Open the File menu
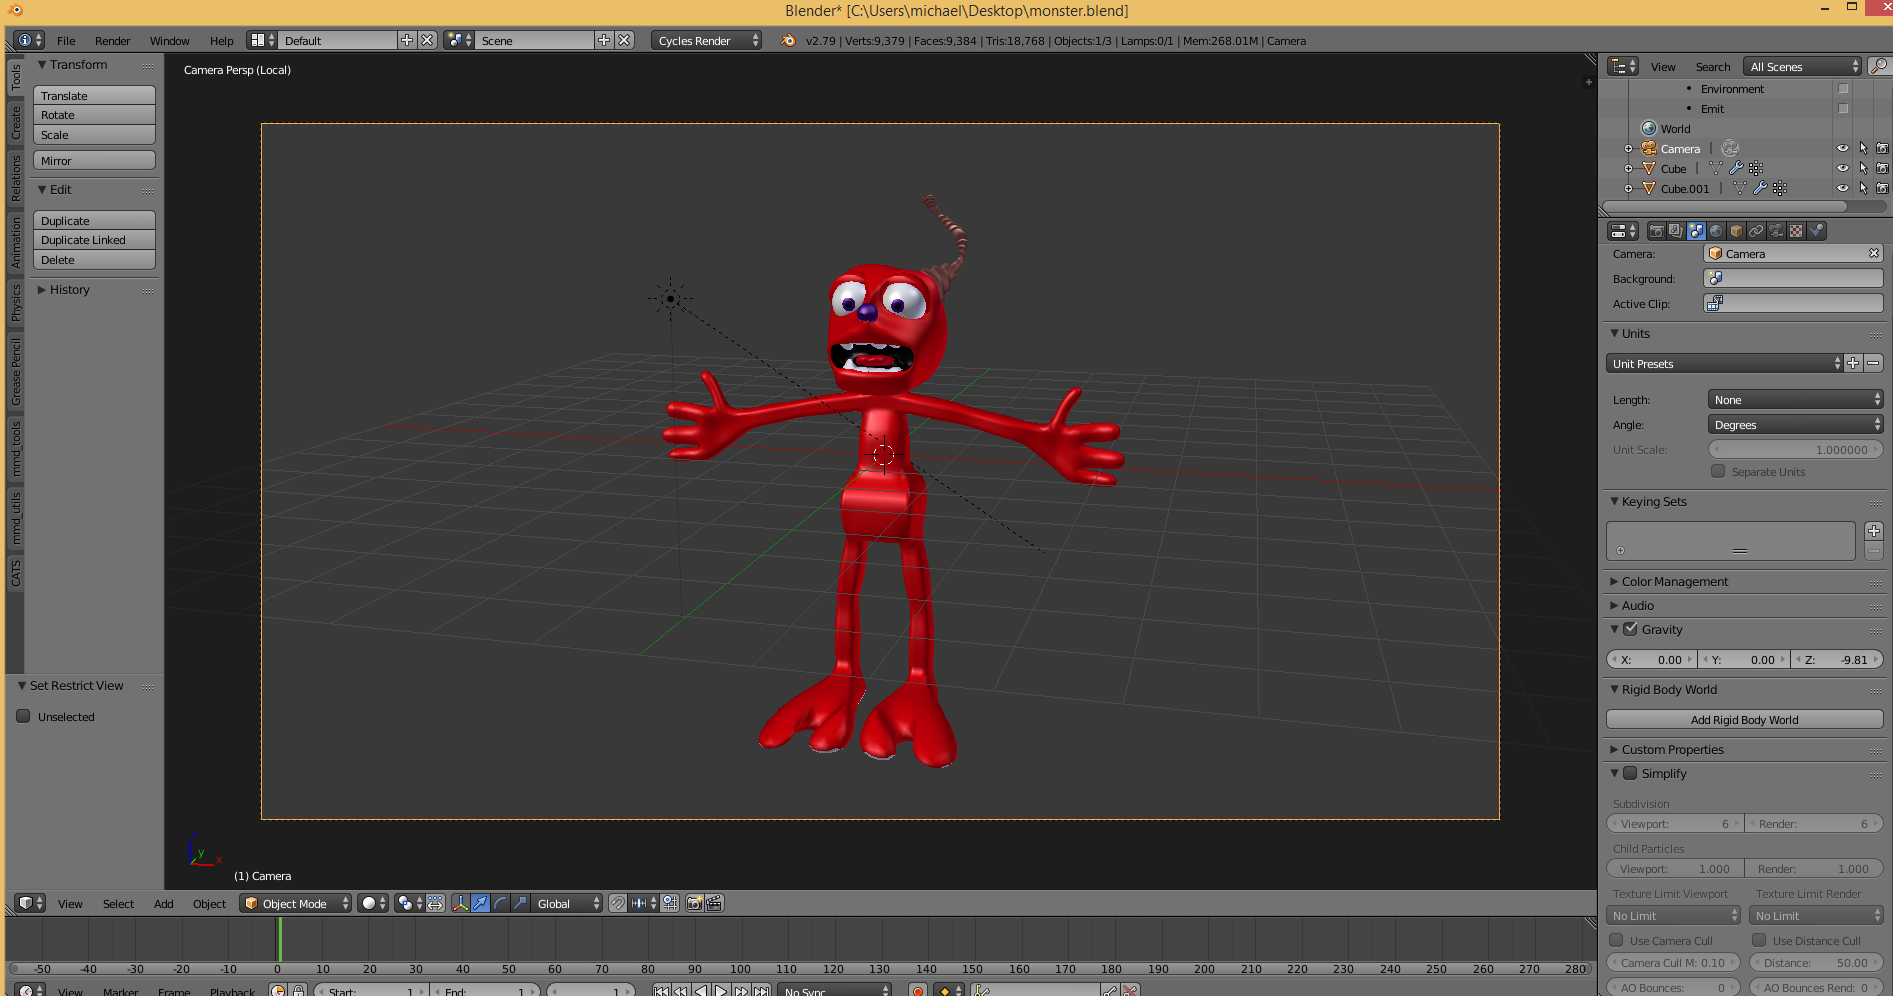This screenshot has width=1893, height=996. pyautogui.click(x=66, y=40)
